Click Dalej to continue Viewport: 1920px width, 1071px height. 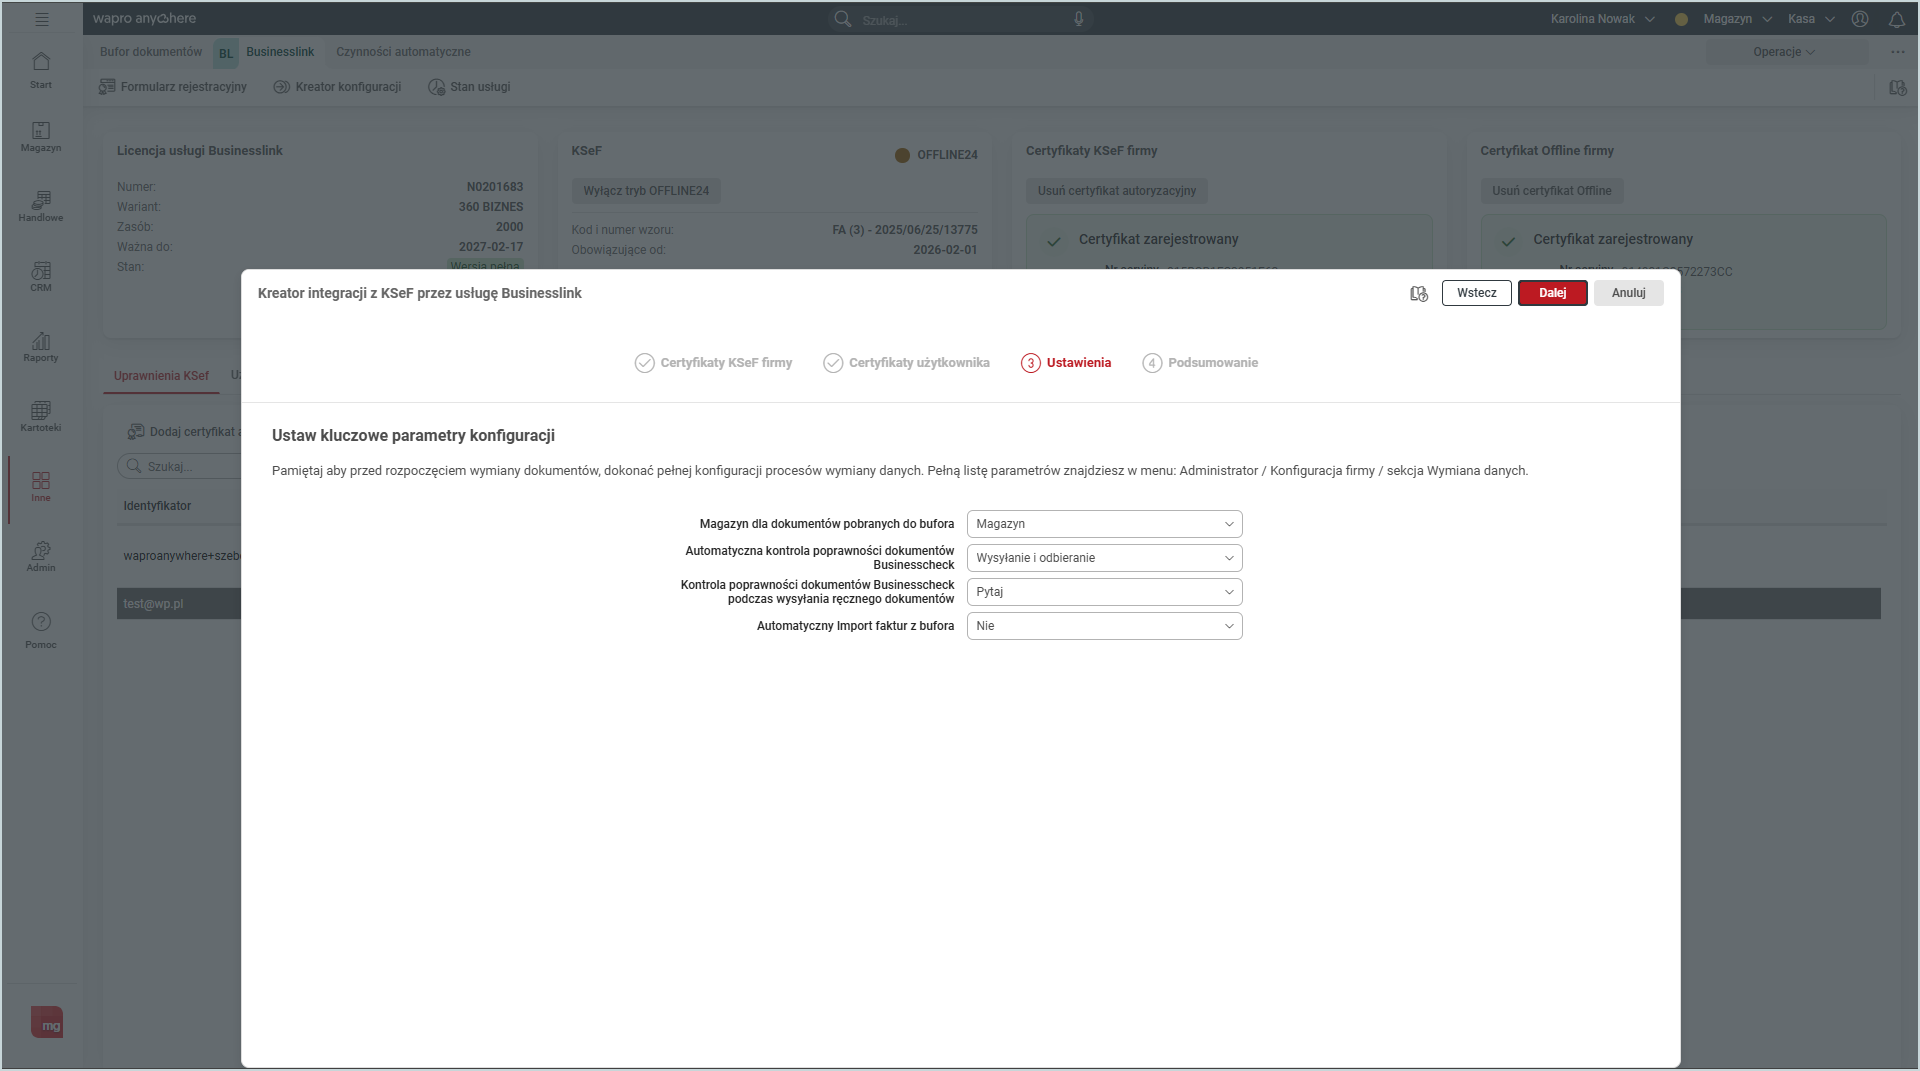coord(1552,293)
